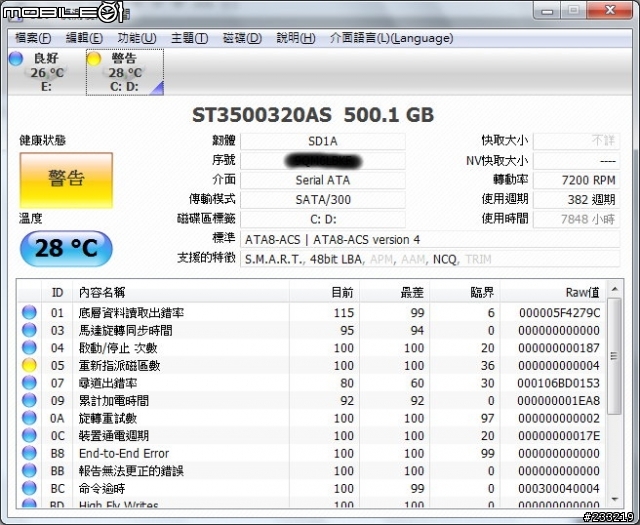Click the 7848 小時 power-on hours value

point(576,219)
